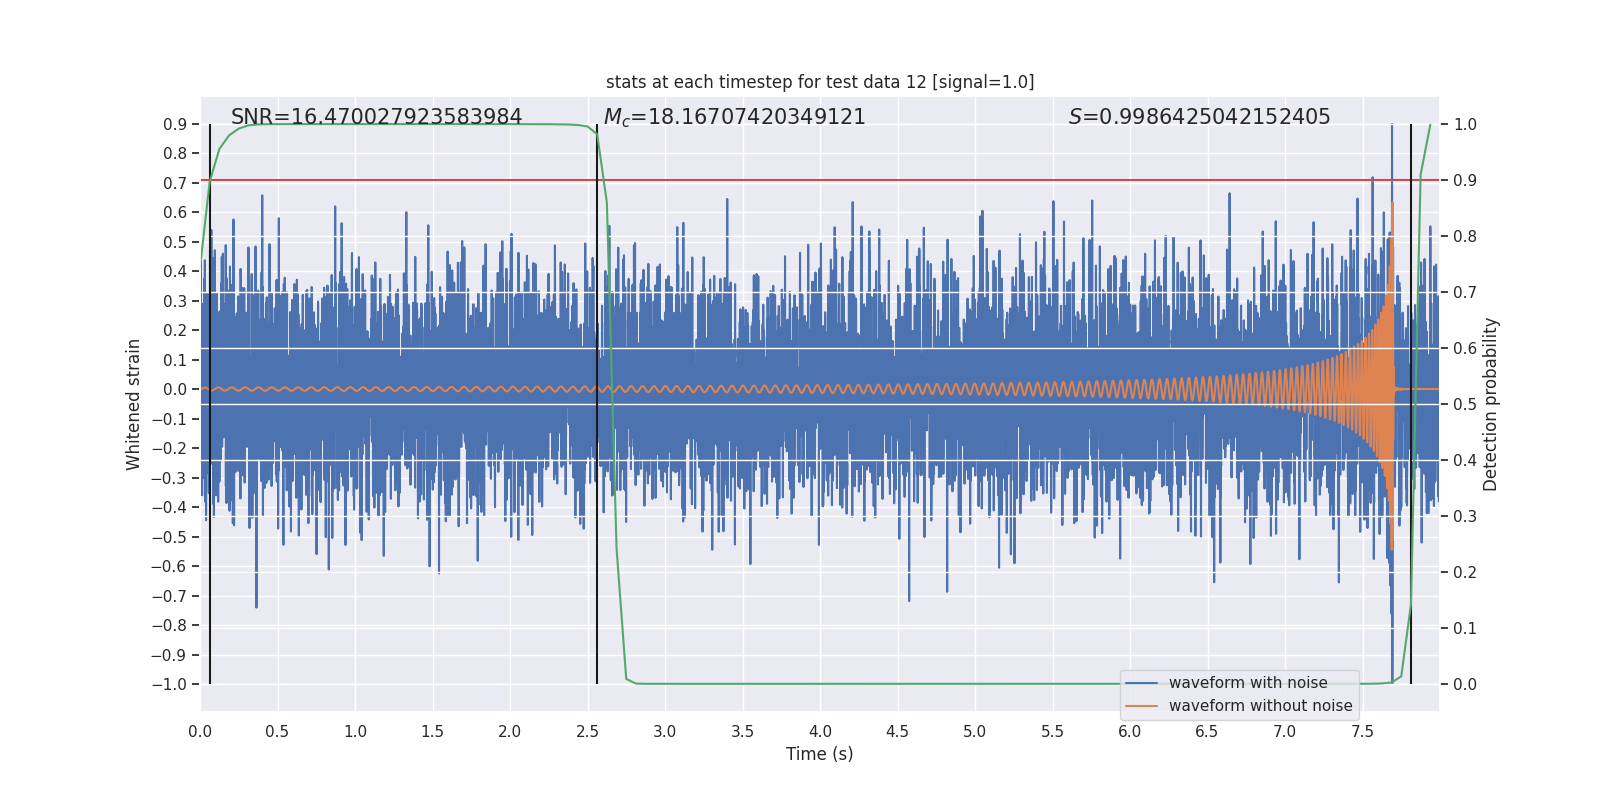Select the −0.4 Whitened strain tick label
1600x800 pixels.
(x=169, y=507)
